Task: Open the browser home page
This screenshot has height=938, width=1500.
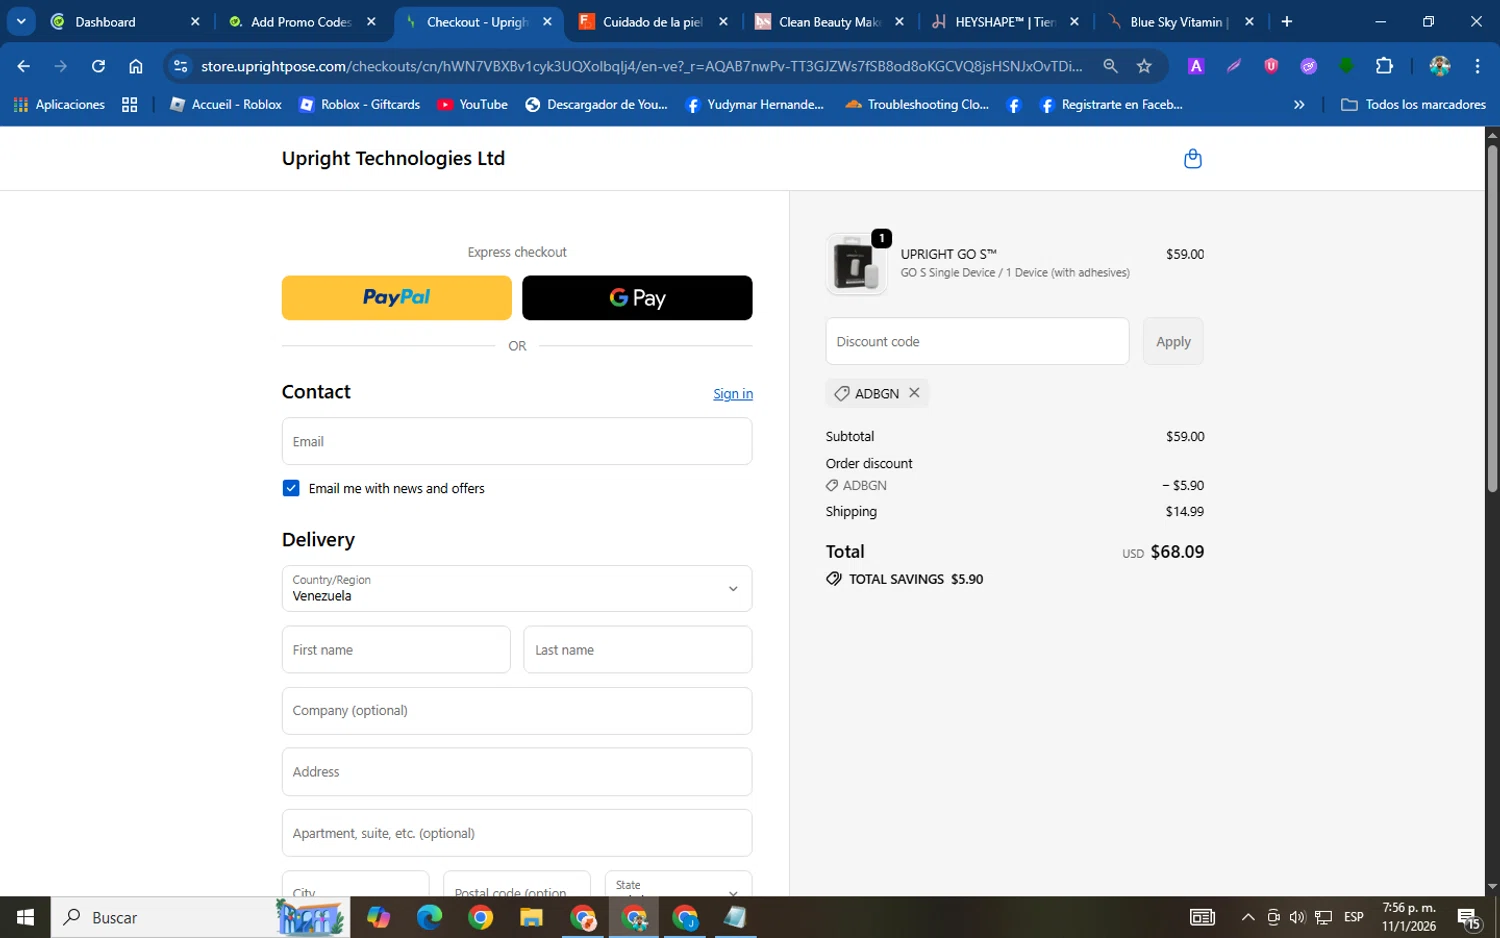Action: (x=136, y=66)
